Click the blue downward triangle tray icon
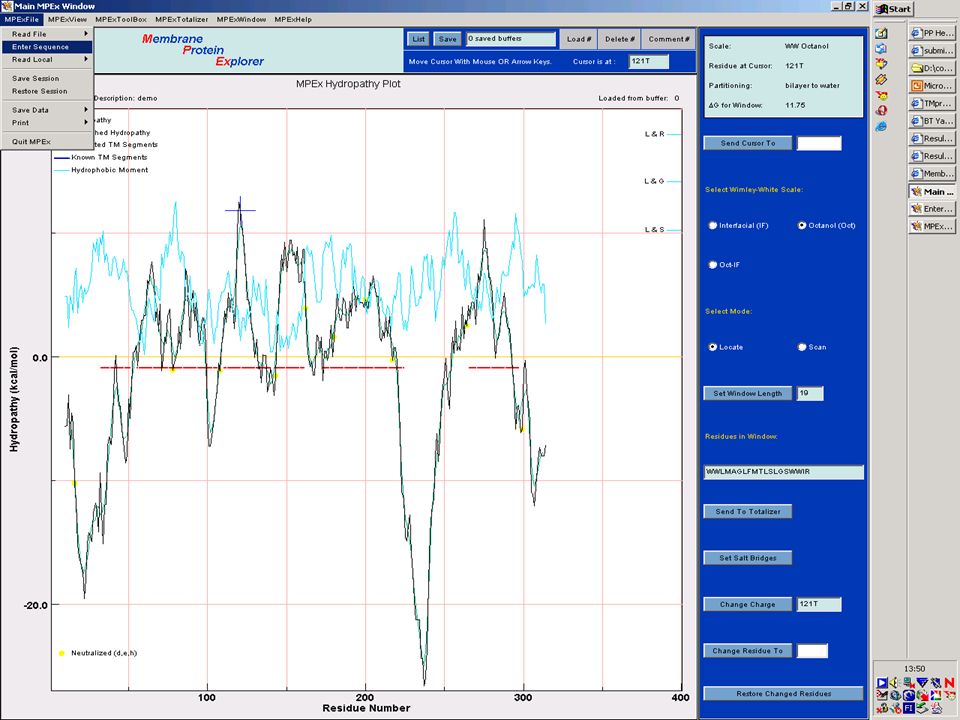 [x=922, y=683]
